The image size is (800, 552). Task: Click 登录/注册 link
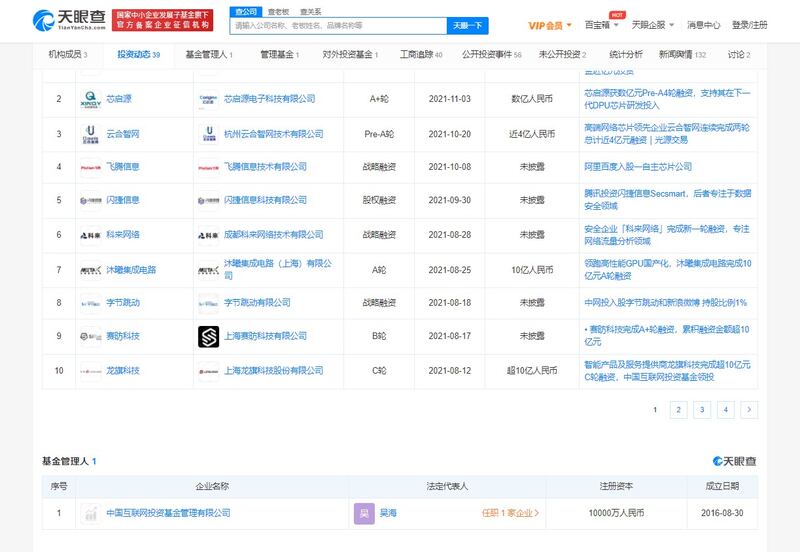tap(749, 25)
